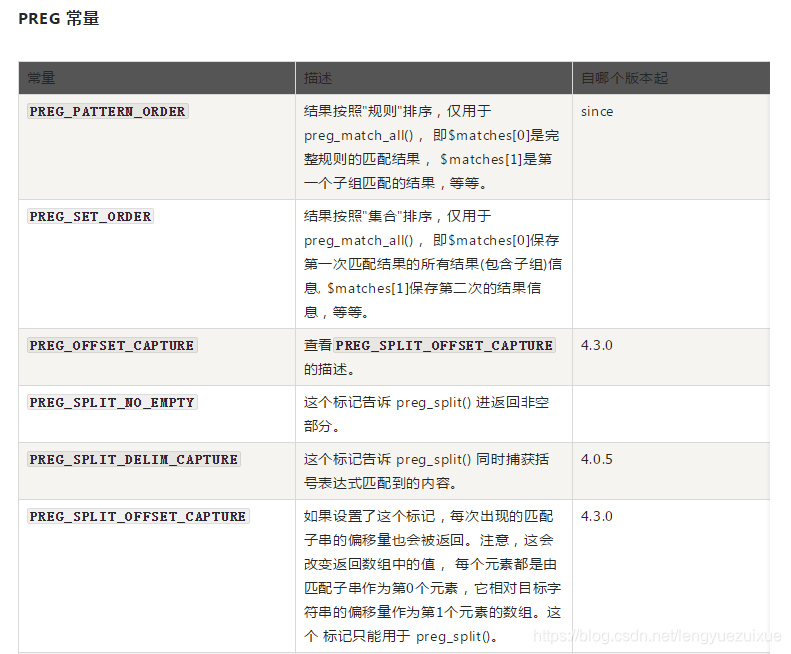Click the description starting 结果按照"规则"排序
Viewport: 791px width, 654px height.
pos(431,147)
